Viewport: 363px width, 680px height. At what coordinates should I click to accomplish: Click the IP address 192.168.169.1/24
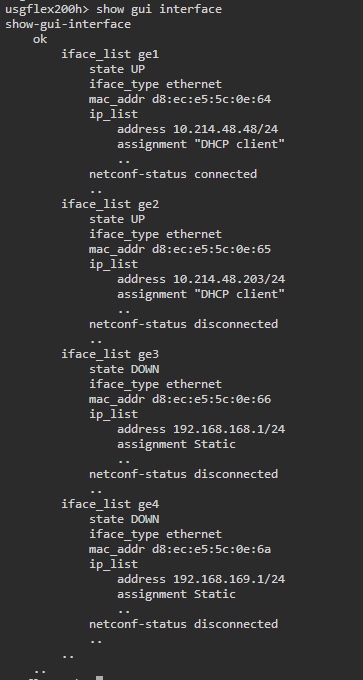[x=229, y=579]
